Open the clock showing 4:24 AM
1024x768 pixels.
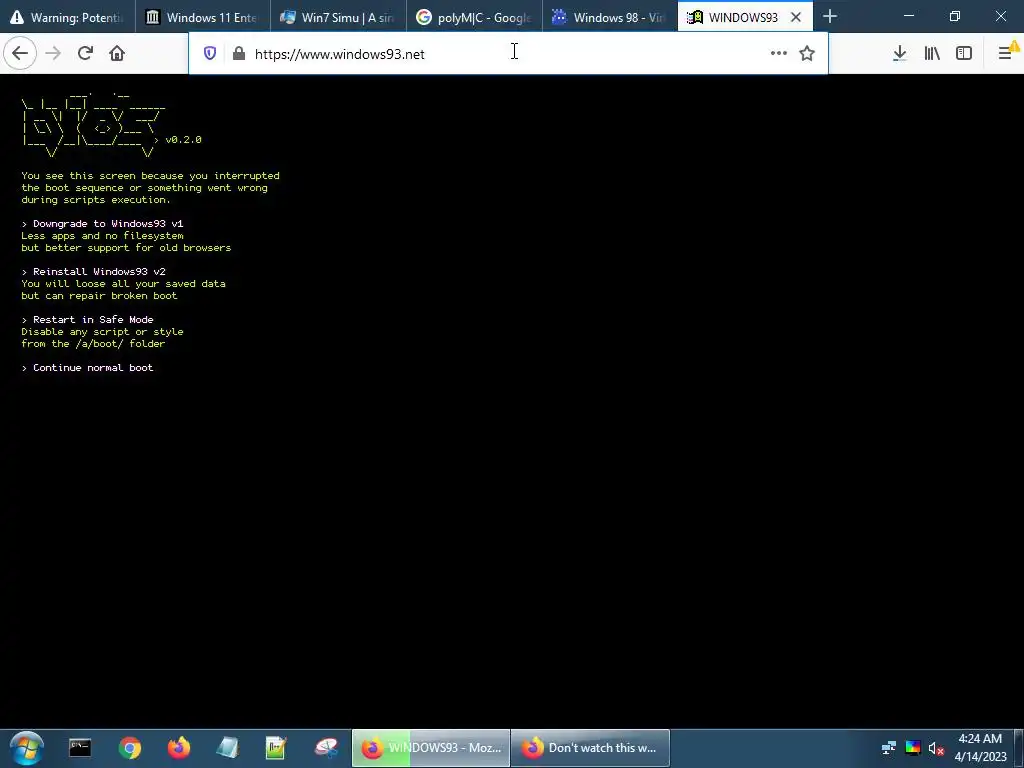click(980, 748)
